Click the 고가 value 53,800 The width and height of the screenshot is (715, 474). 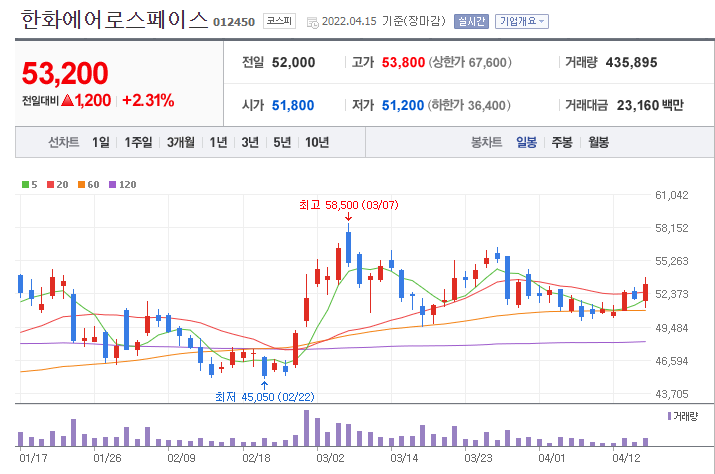(x=403, y=63)
